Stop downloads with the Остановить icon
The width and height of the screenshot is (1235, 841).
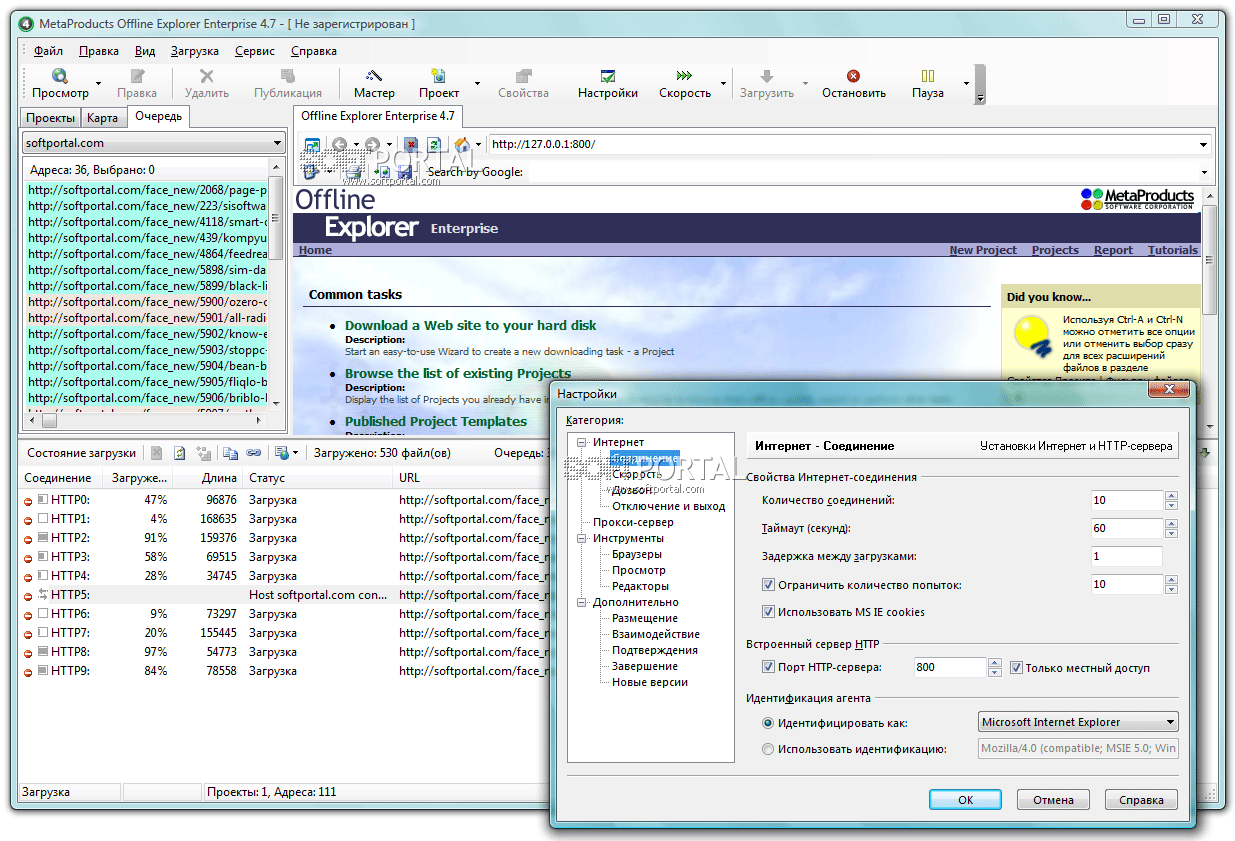[x=853, y=76]
